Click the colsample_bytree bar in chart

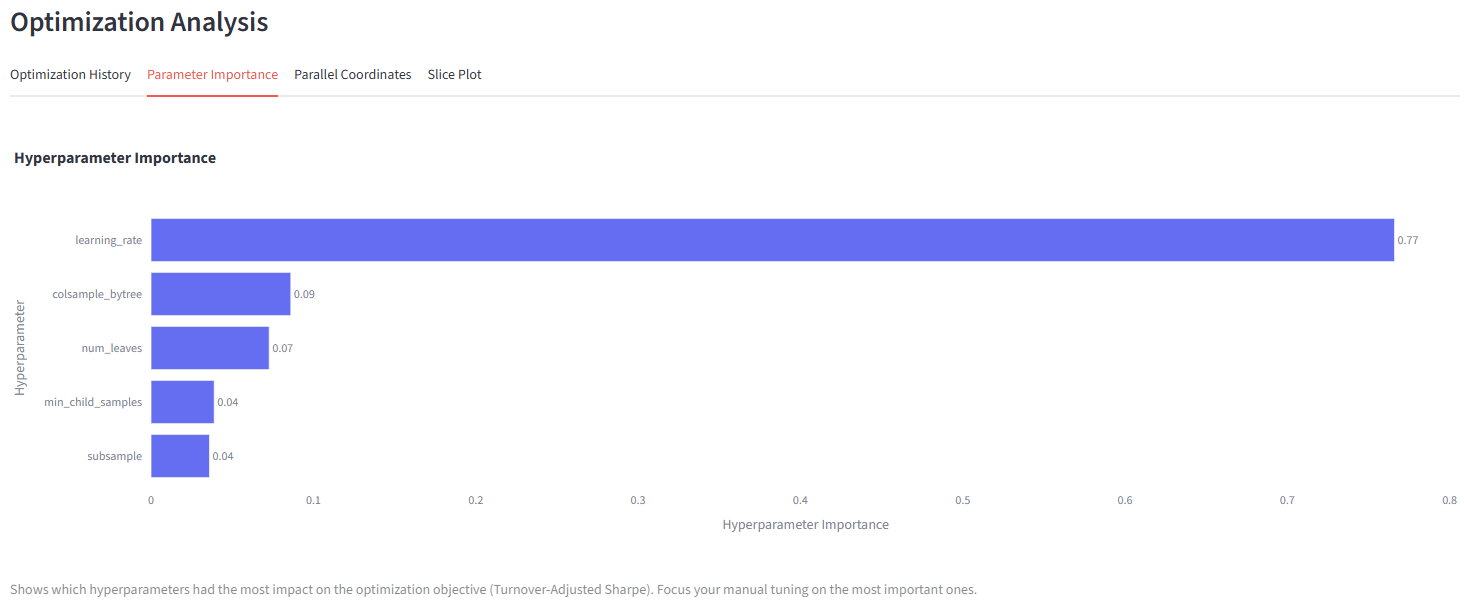220,294
